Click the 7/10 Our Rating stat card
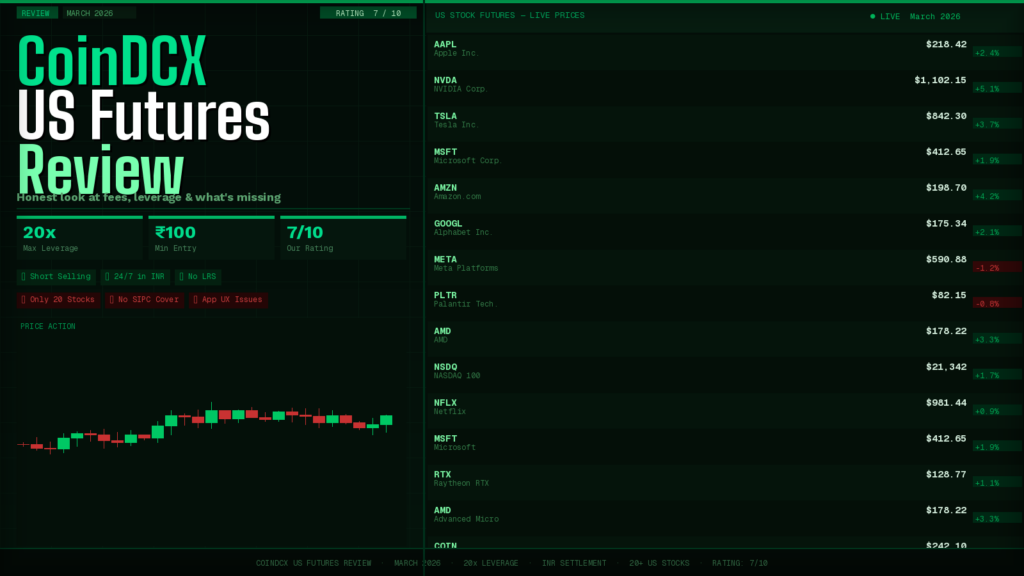 point(342,238)
